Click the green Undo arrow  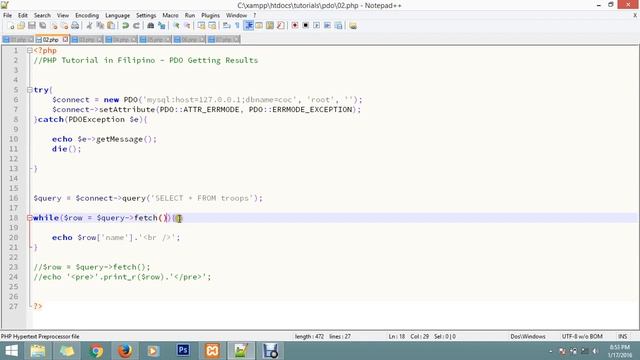(x=125, y=26)
